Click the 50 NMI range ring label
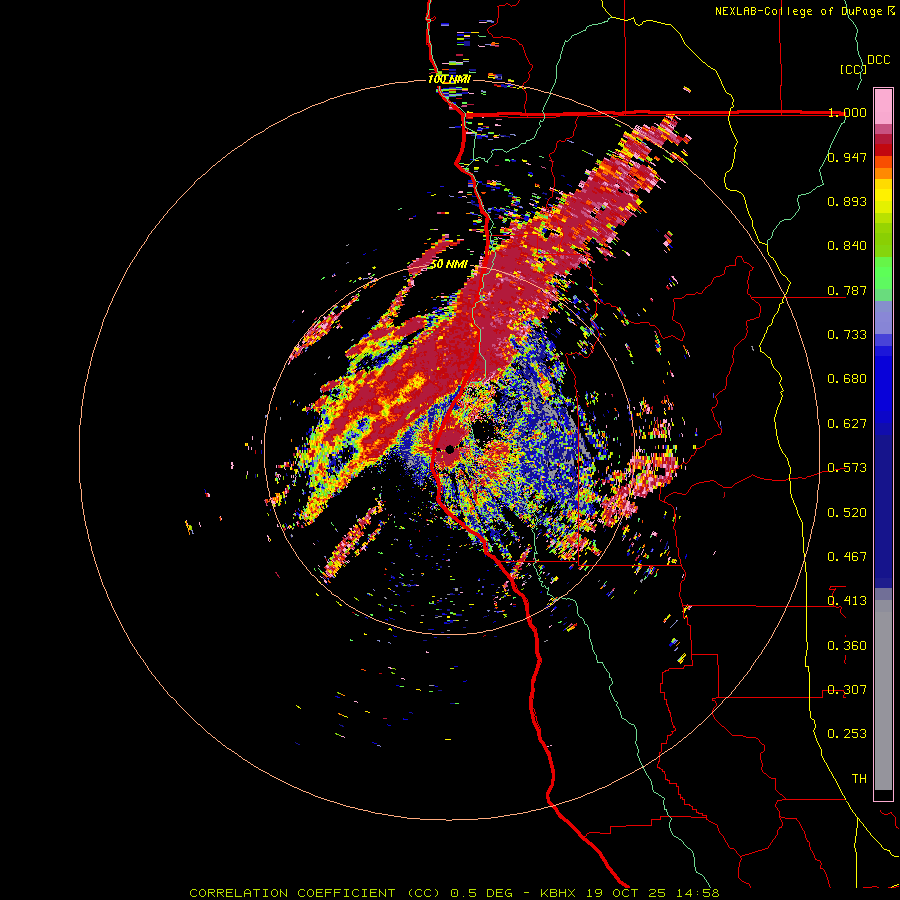The width and height of the screenshot is (900, 900). (x=449, y=265)
